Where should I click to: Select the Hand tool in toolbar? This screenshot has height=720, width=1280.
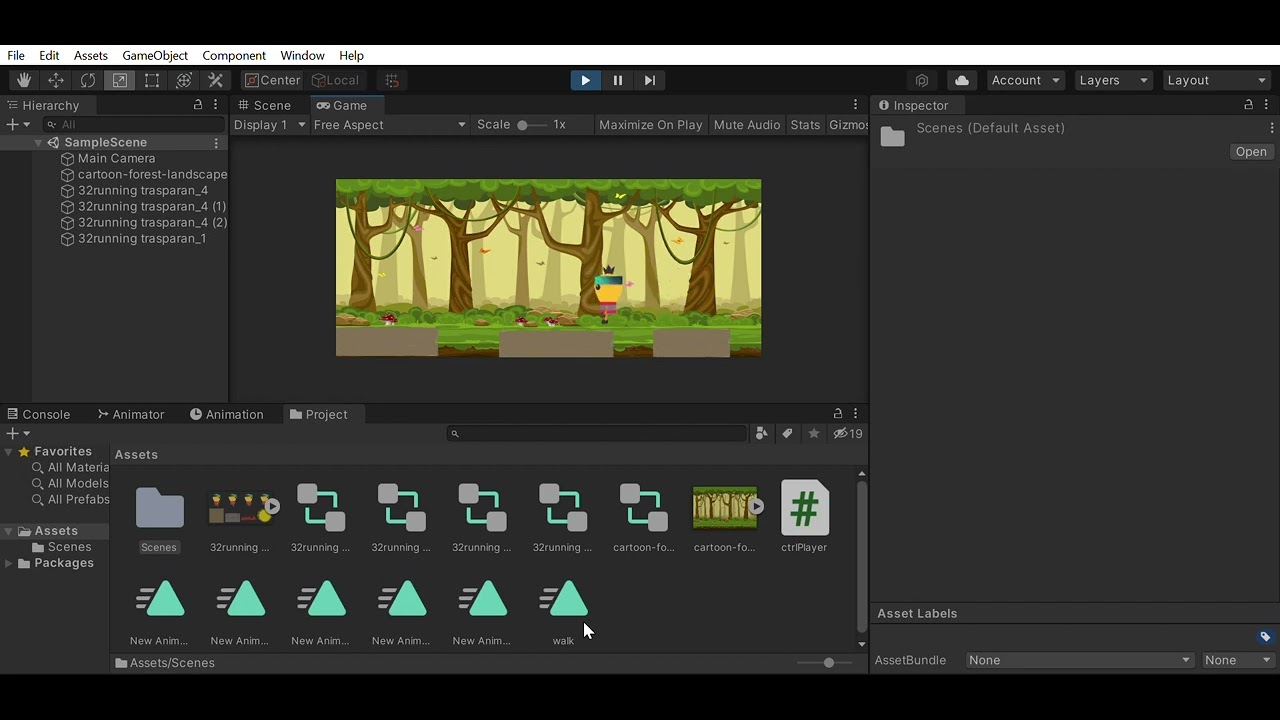(x=24, y=80)
